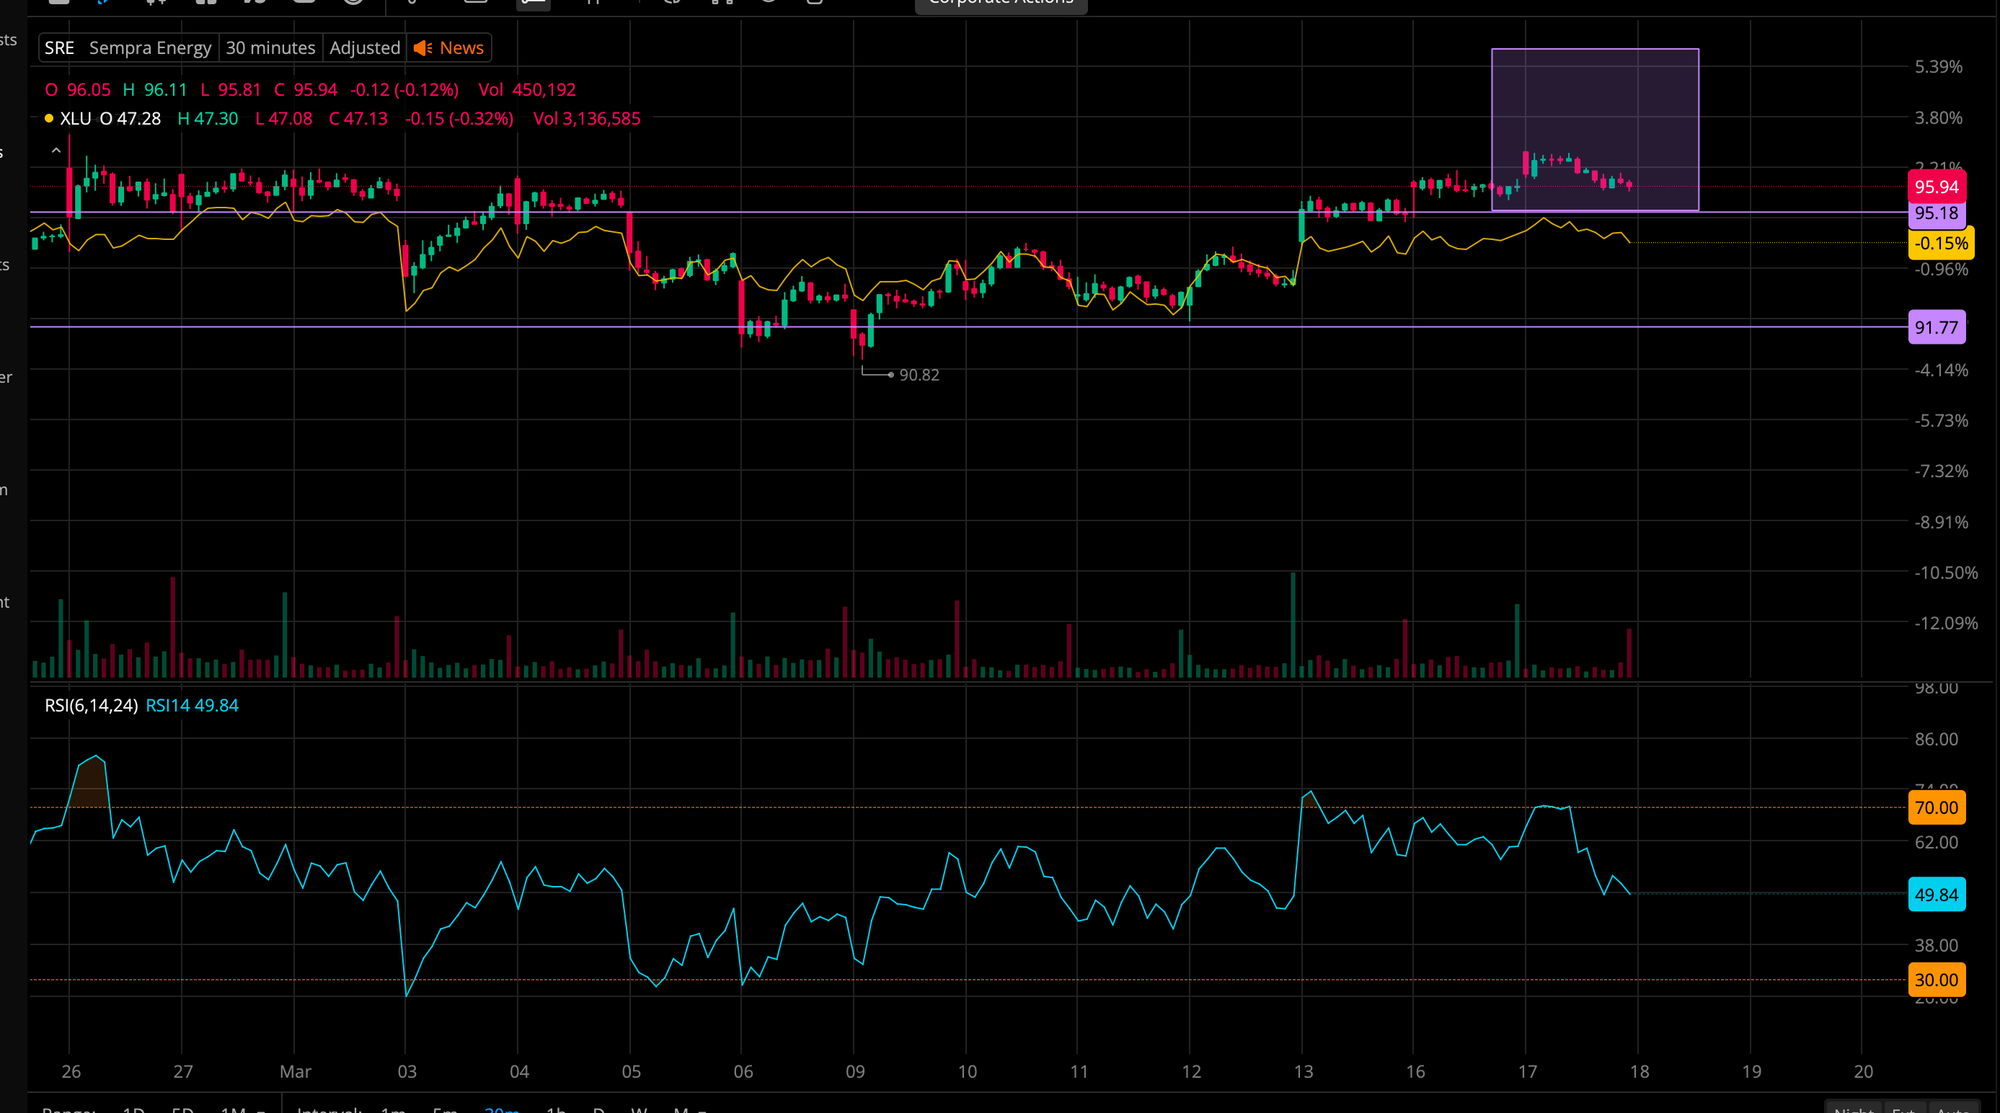Click the cyan 49.84 RSI value tag

[1936, 895]
